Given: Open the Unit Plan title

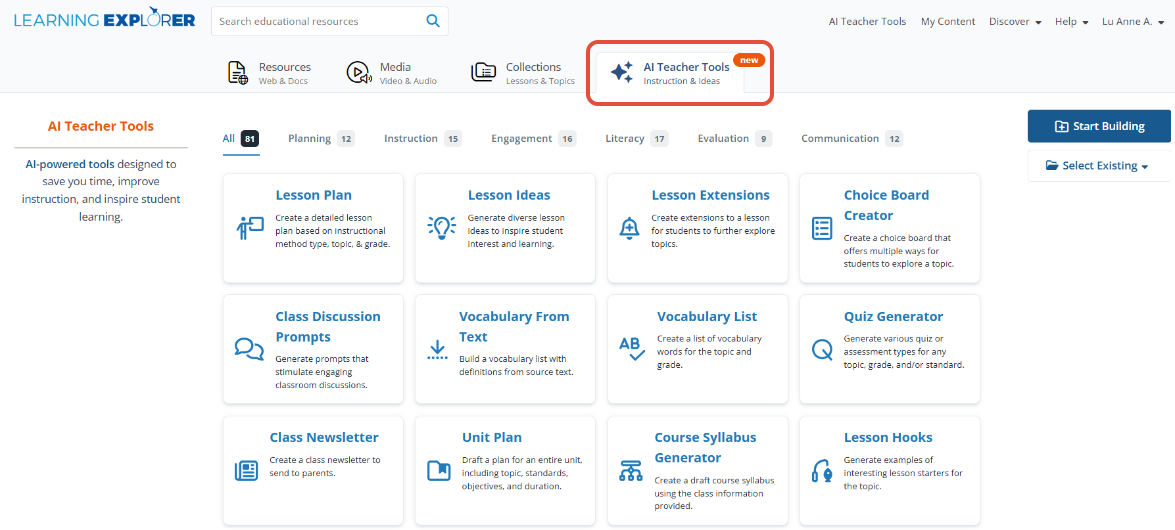Looking at the screenshot, I should [492, 437].
